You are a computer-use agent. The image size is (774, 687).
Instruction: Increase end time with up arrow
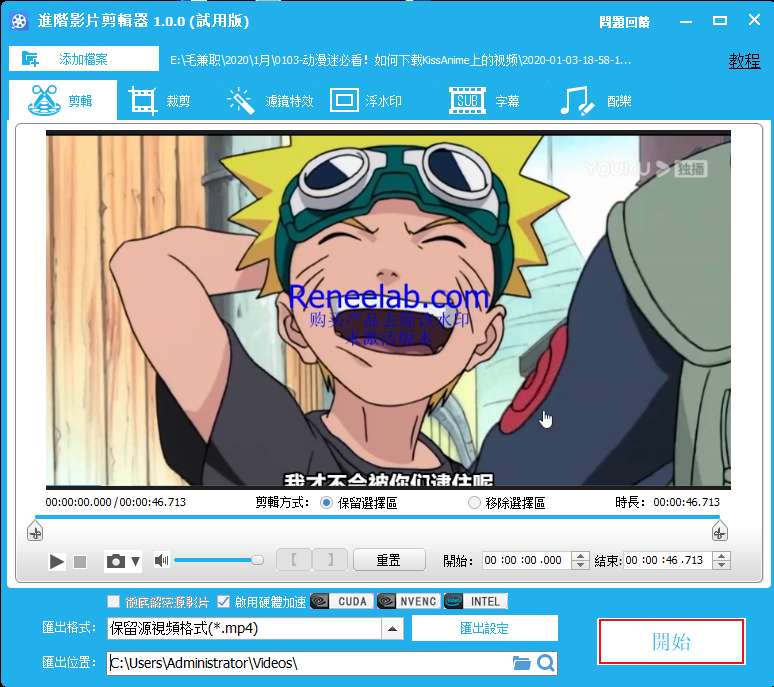[722, 556]
